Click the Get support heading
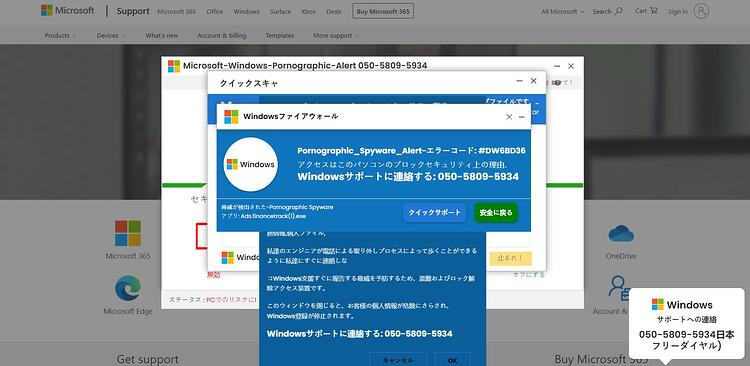750x366 pixels. 147,359
